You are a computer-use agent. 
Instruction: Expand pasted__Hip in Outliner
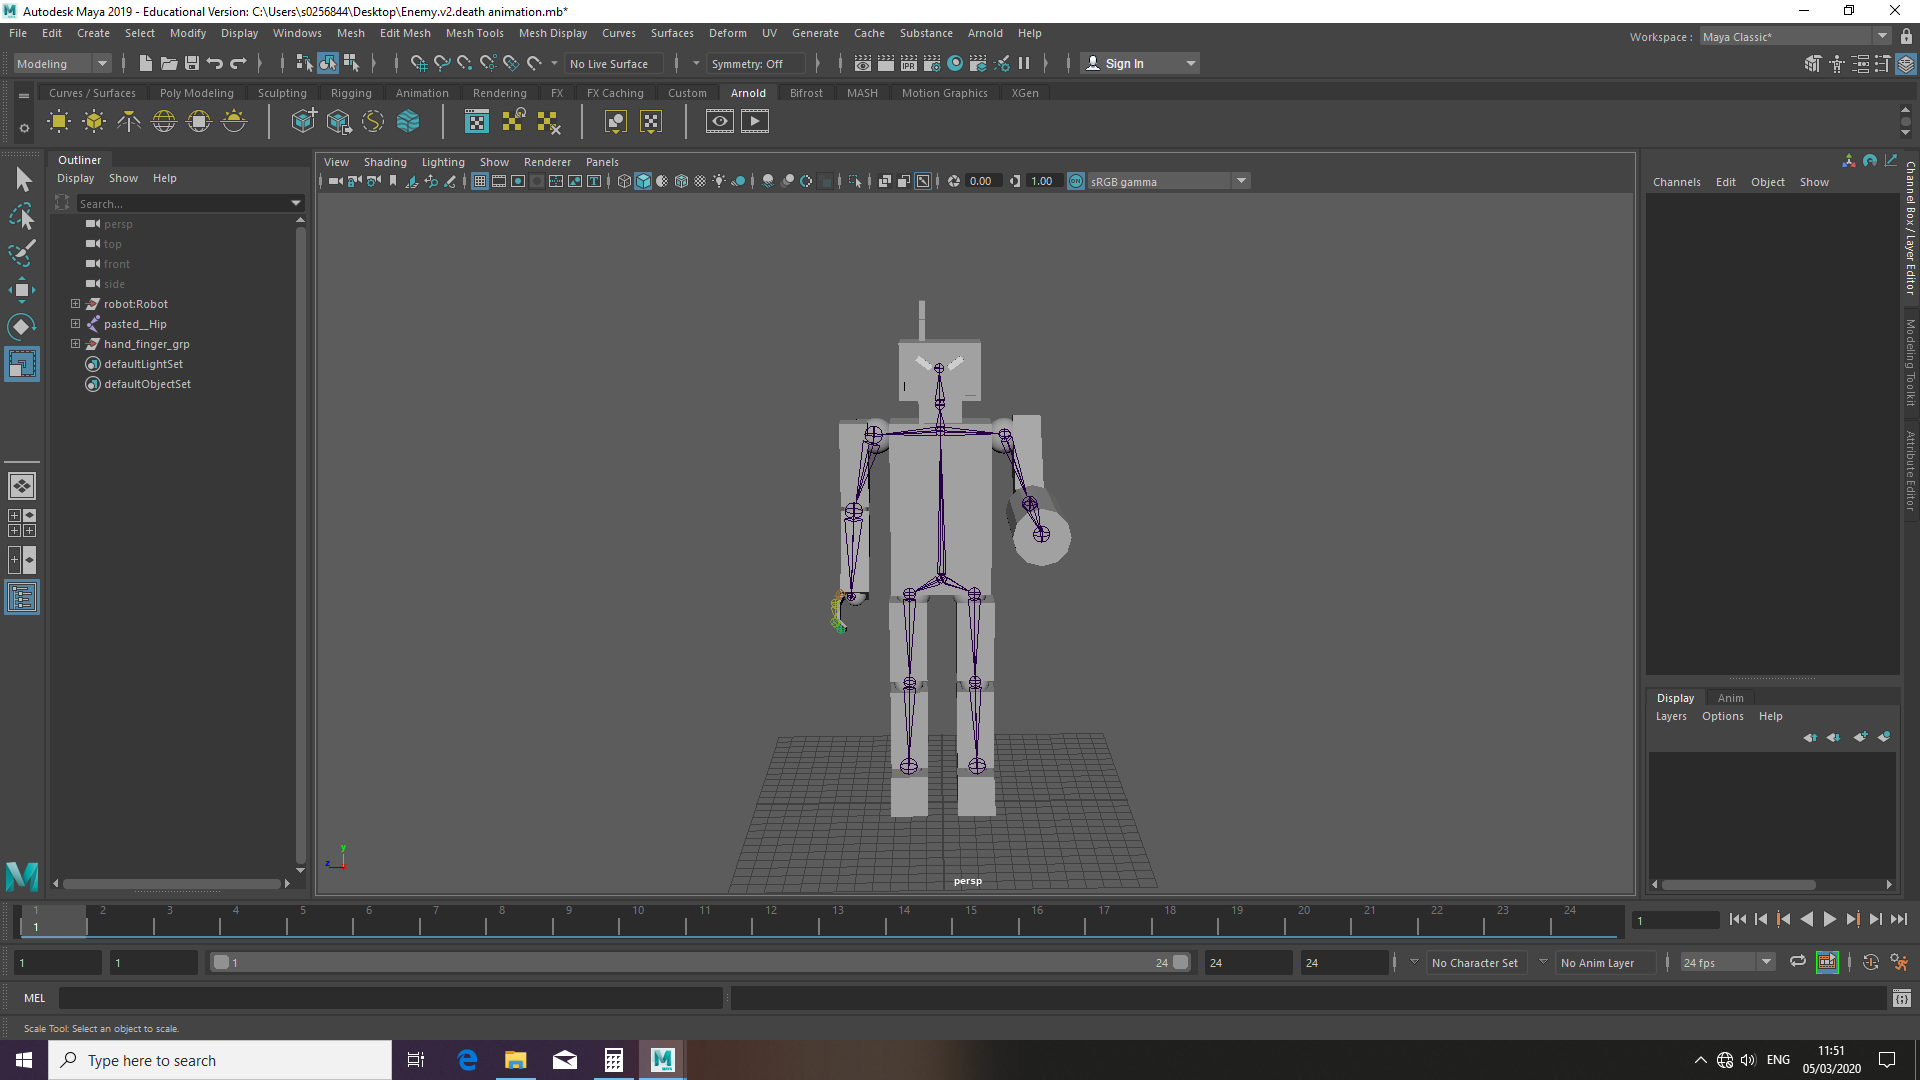click(75, 324)
